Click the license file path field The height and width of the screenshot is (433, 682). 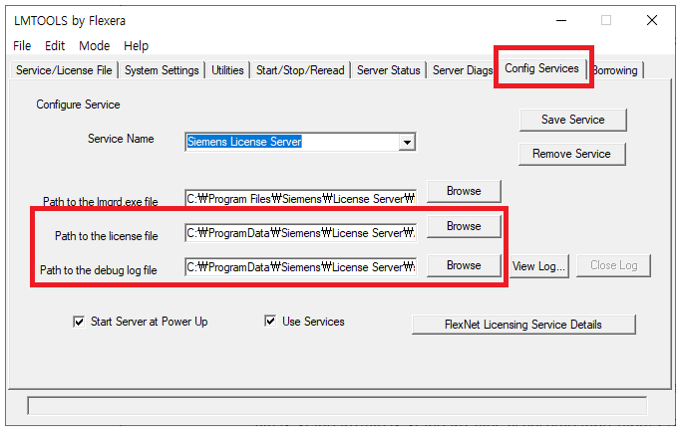pos(301,233)
